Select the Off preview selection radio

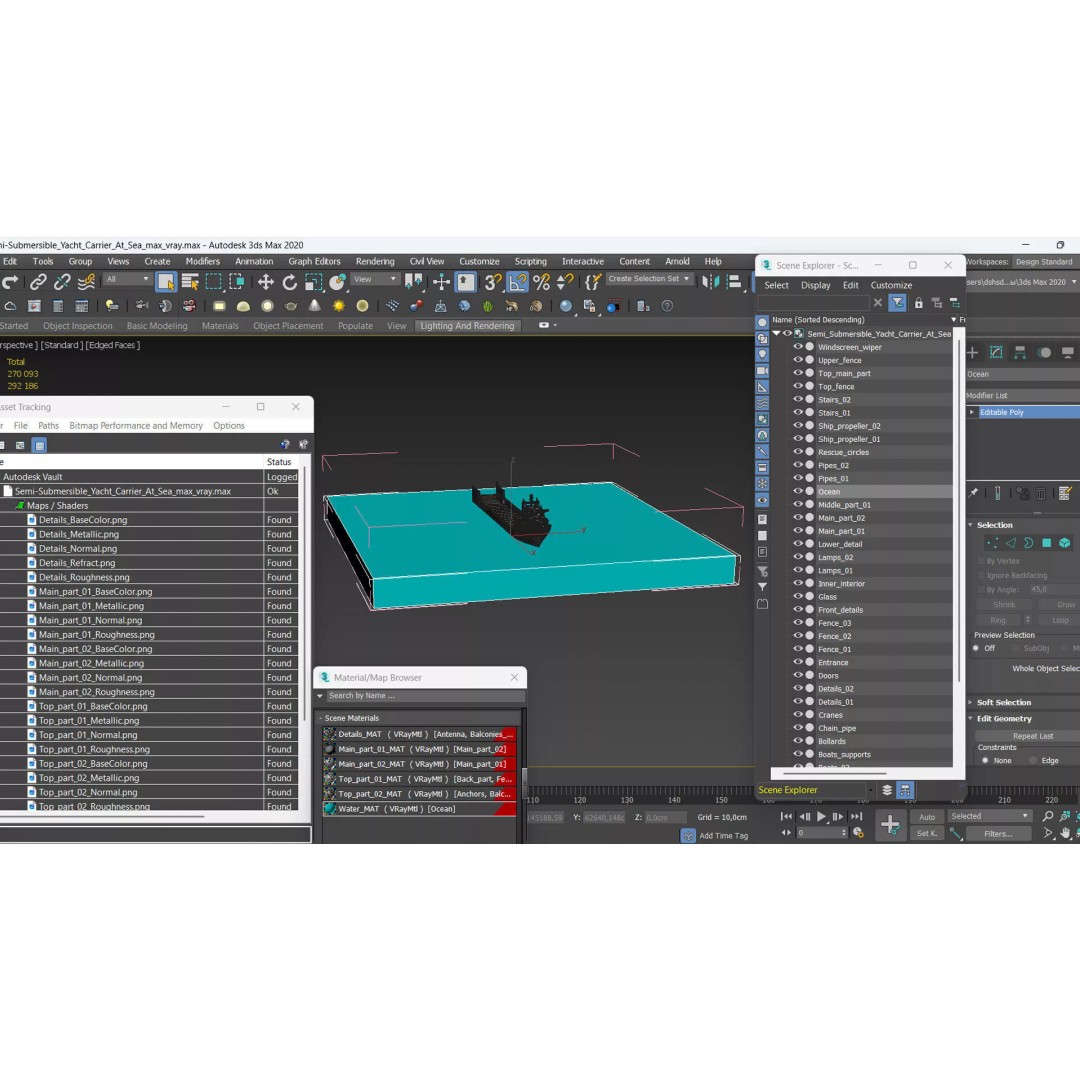pos(976,648)
